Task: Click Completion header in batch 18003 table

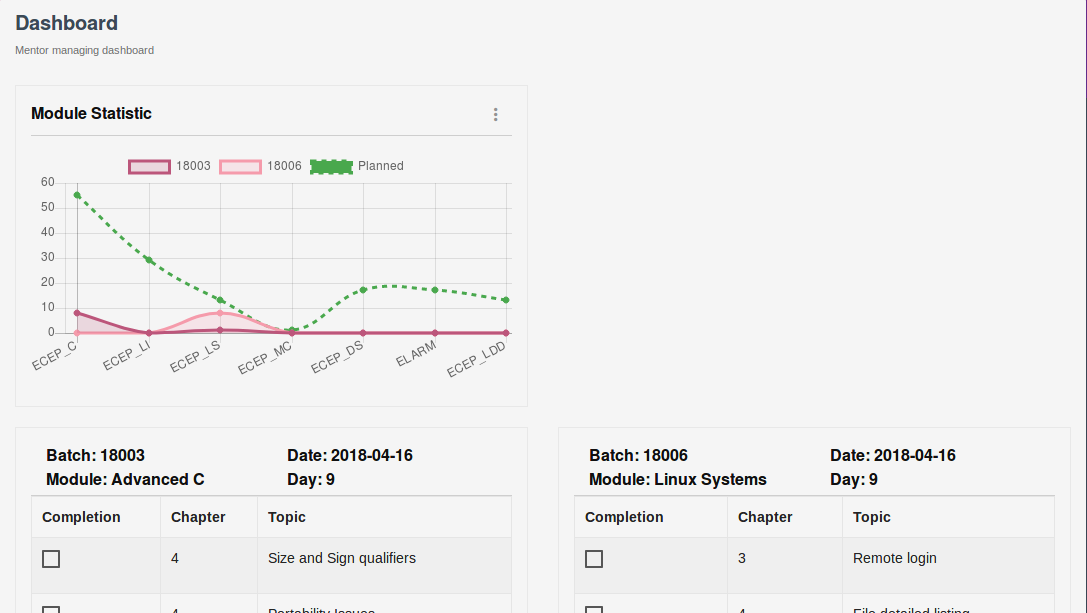Action: click(x=81, y=517)
